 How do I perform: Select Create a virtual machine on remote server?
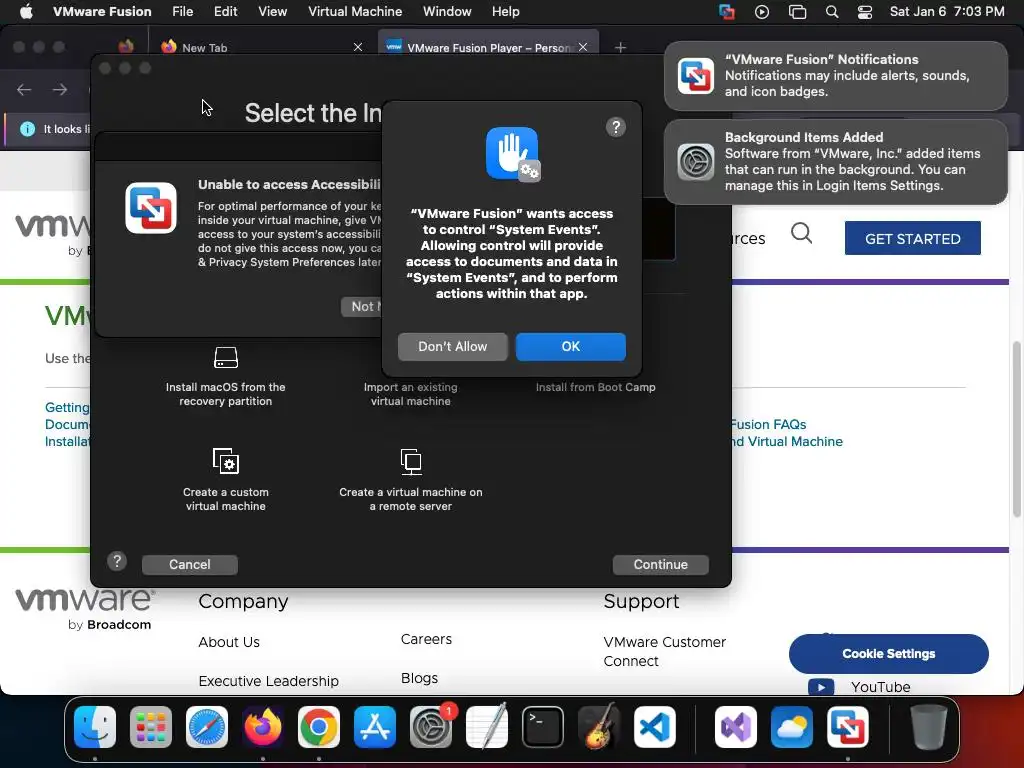point(410,480)
